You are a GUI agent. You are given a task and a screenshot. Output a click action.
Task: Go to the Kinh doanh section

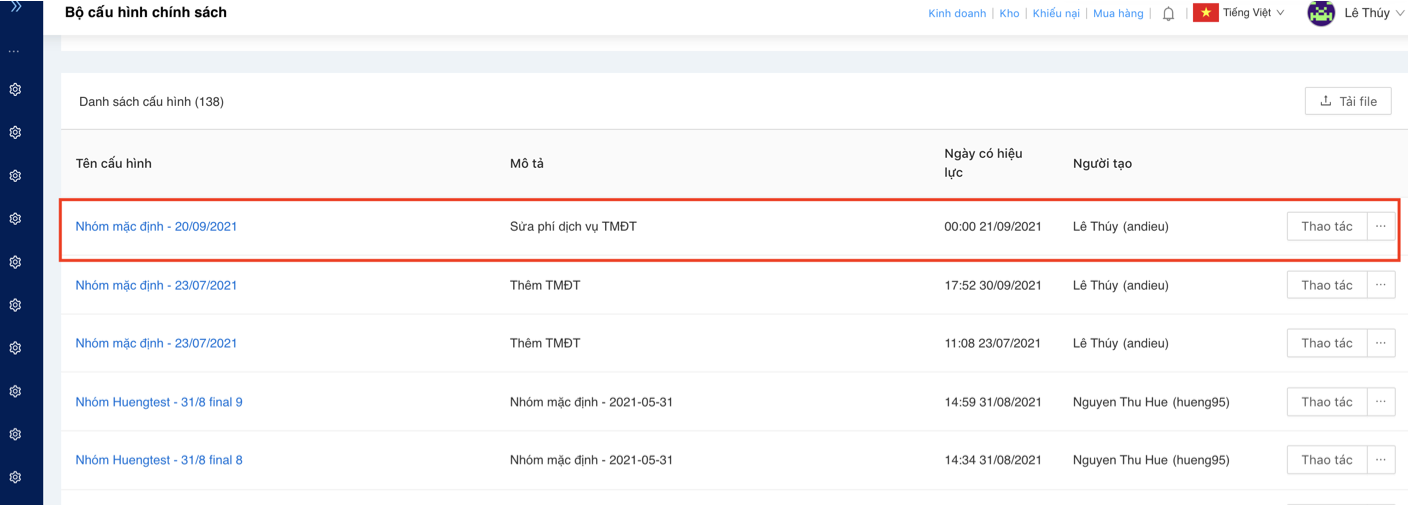[957, 14]
